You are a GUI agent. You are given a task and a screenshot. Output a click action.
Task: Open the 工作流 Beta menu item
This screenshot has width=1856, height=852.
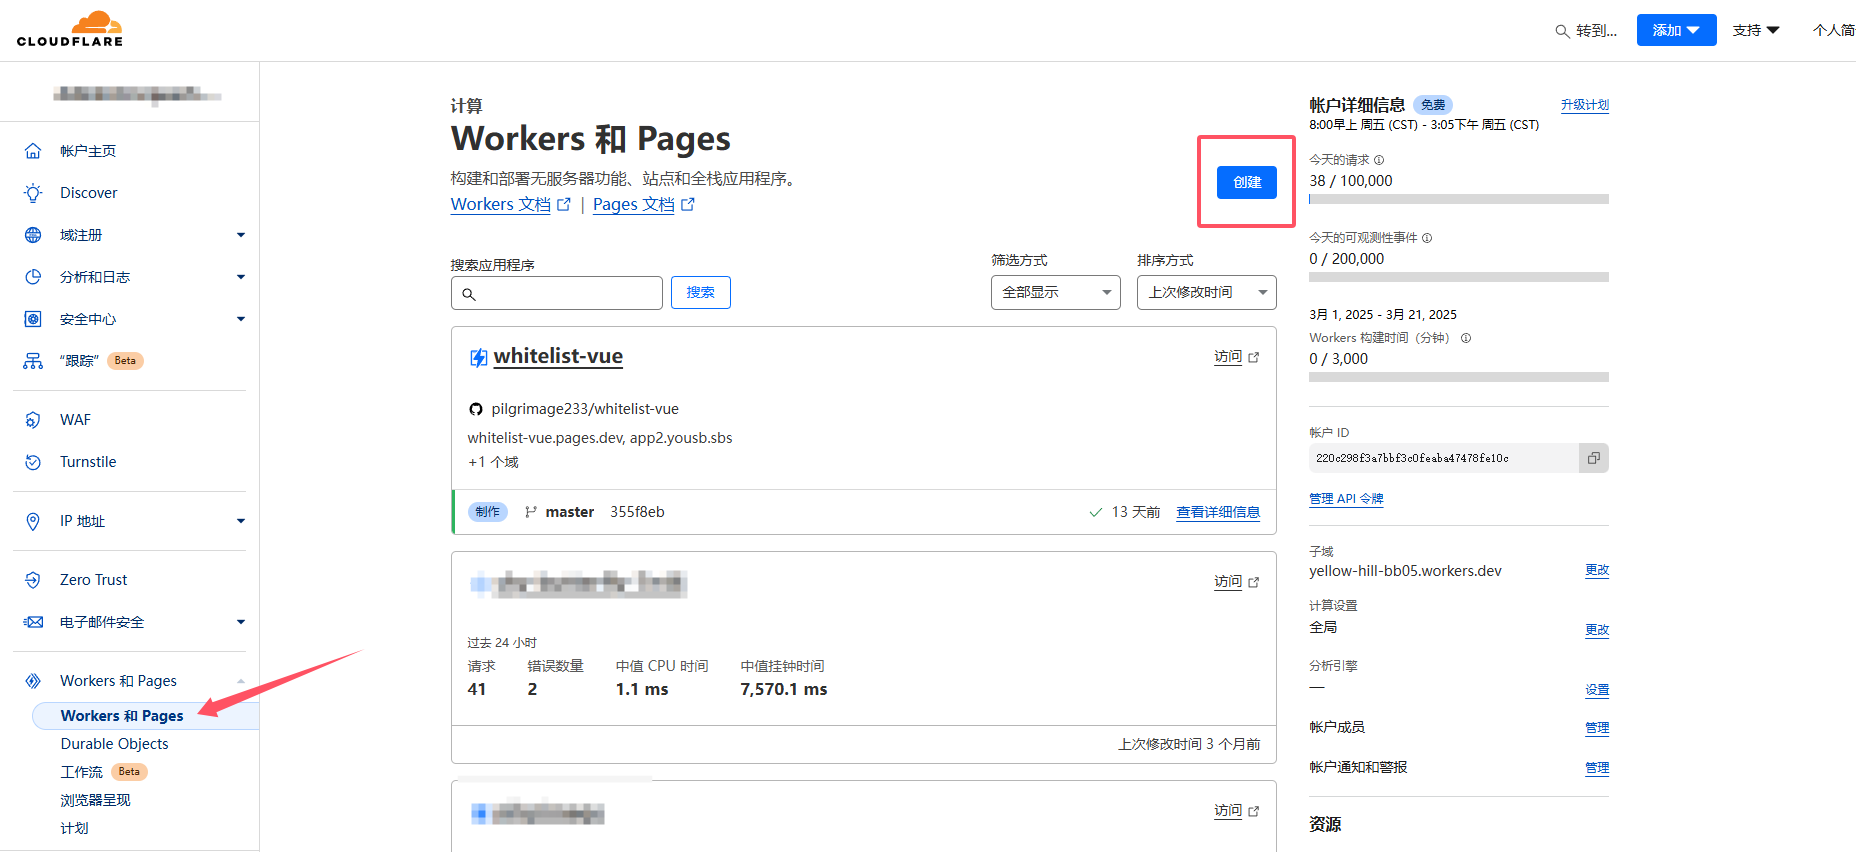pos(104,772)
